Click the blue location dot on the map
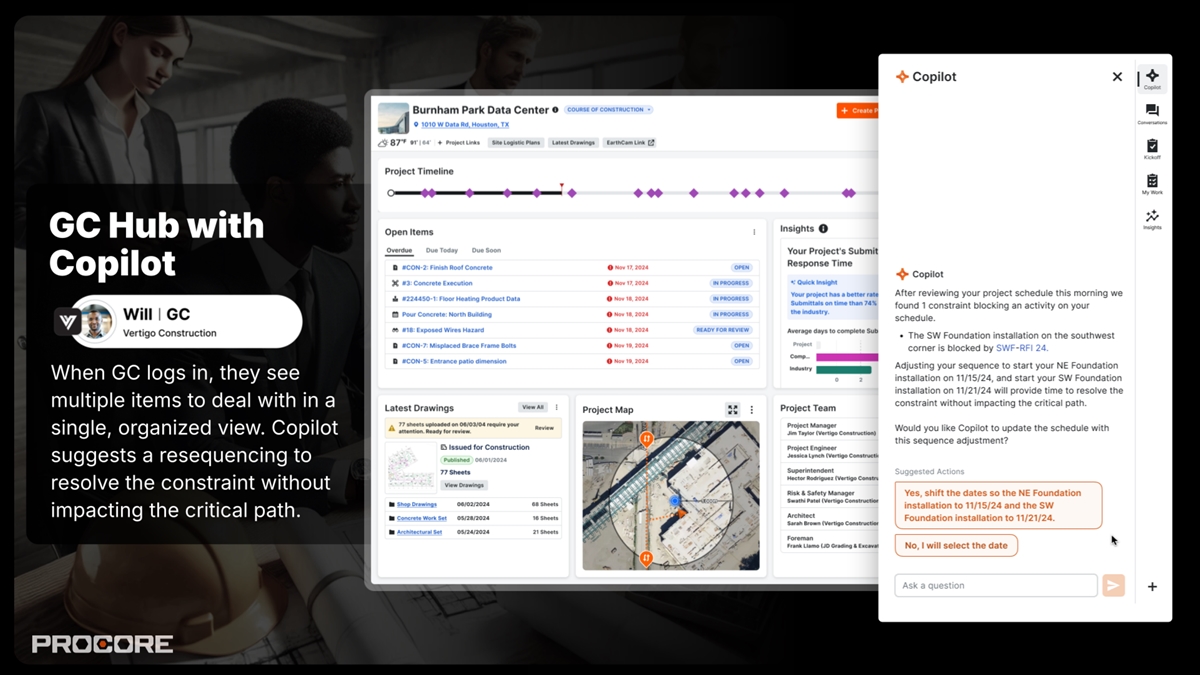The height and width of the screenshot is (675, 1200). tap(675, 500)
